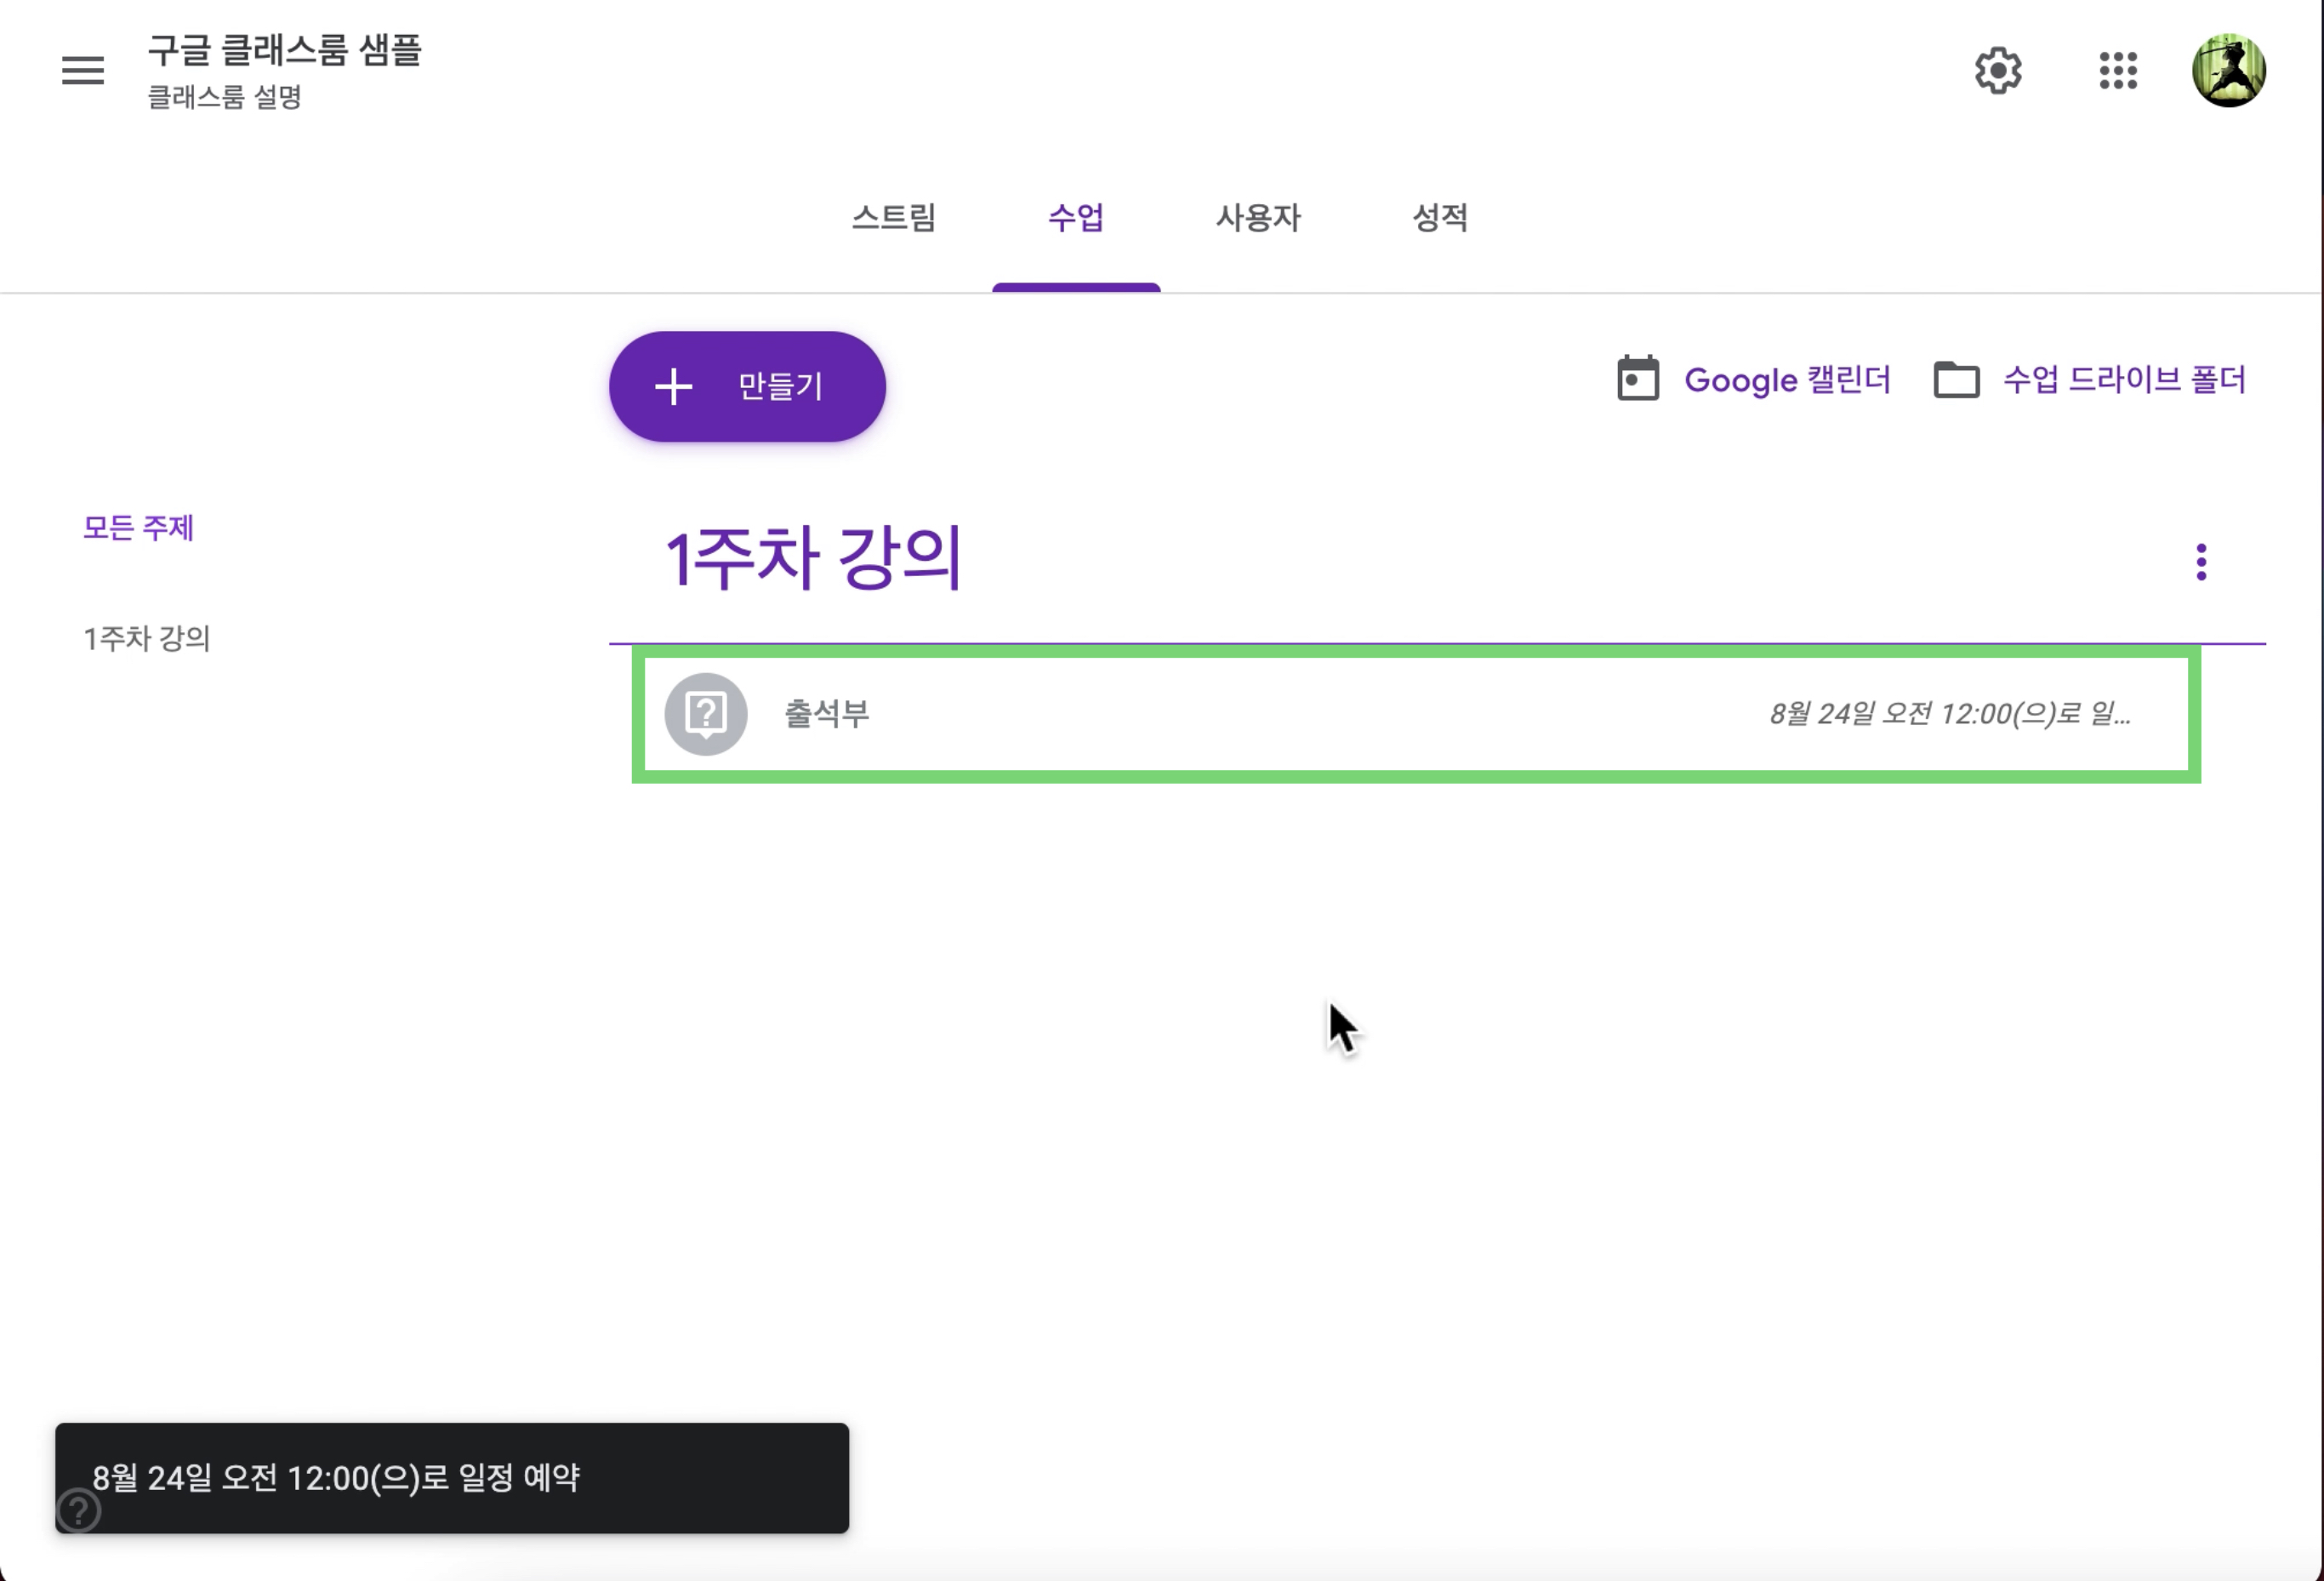2324x1581 pixels.
Task: Open the Google 캘린더 link
Action: tap(1786, 380)
